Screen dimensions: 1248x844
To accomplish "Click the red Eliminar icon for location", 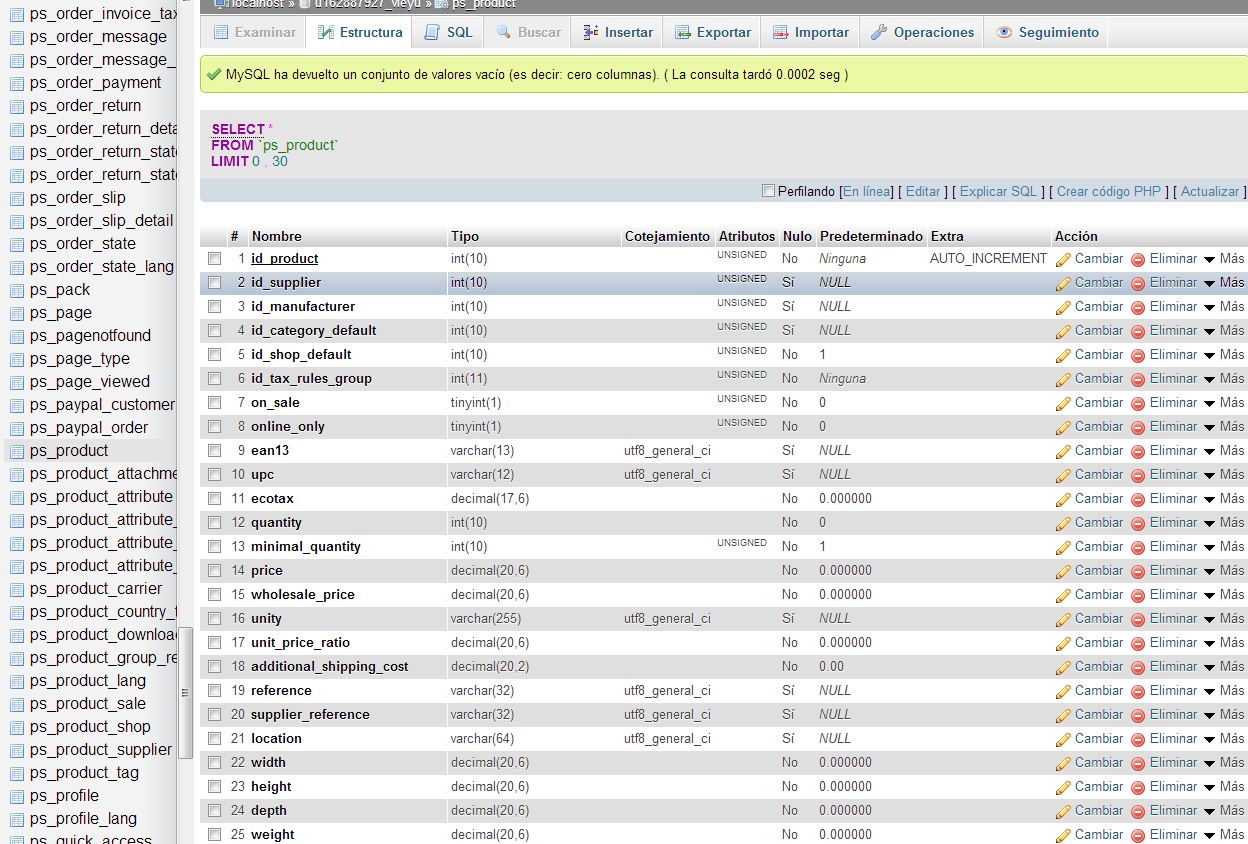I will point(1138,739).
